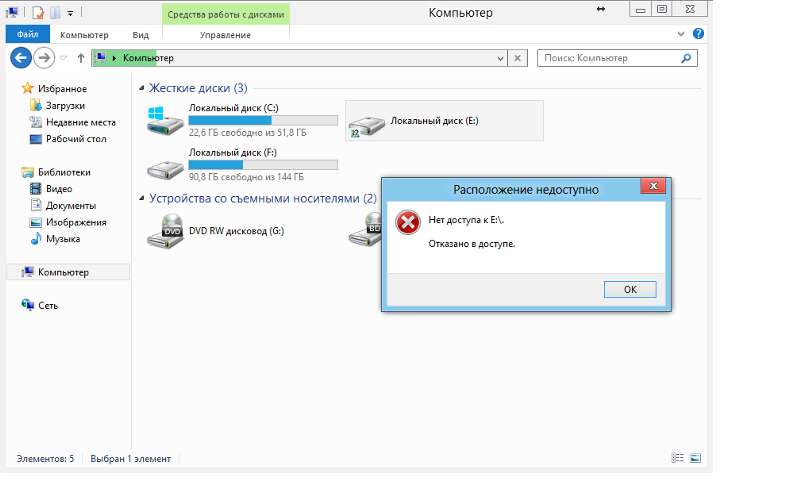Click 'Выбран 1 элемент' status text
The image size is (800, 500).
pyautogui.click(x=131, y=459)
